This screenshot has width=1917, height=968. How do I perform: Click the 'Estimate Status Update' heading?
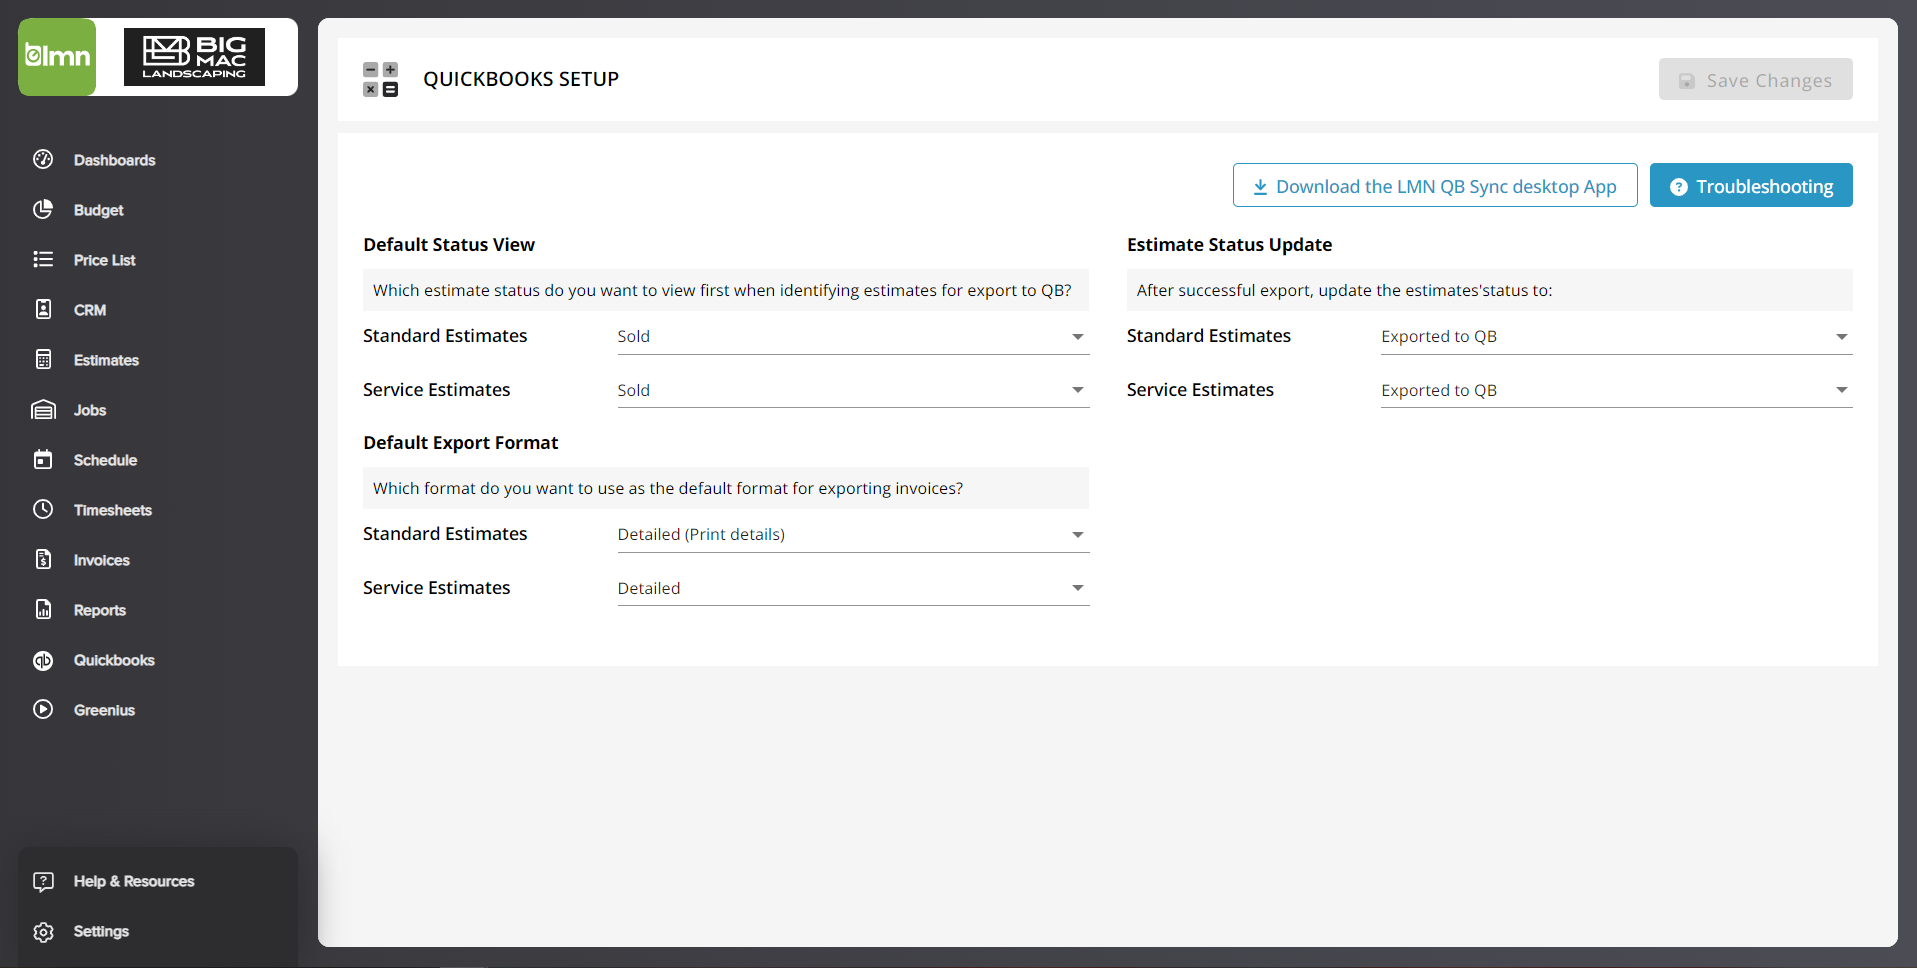tap(1229, 245)
